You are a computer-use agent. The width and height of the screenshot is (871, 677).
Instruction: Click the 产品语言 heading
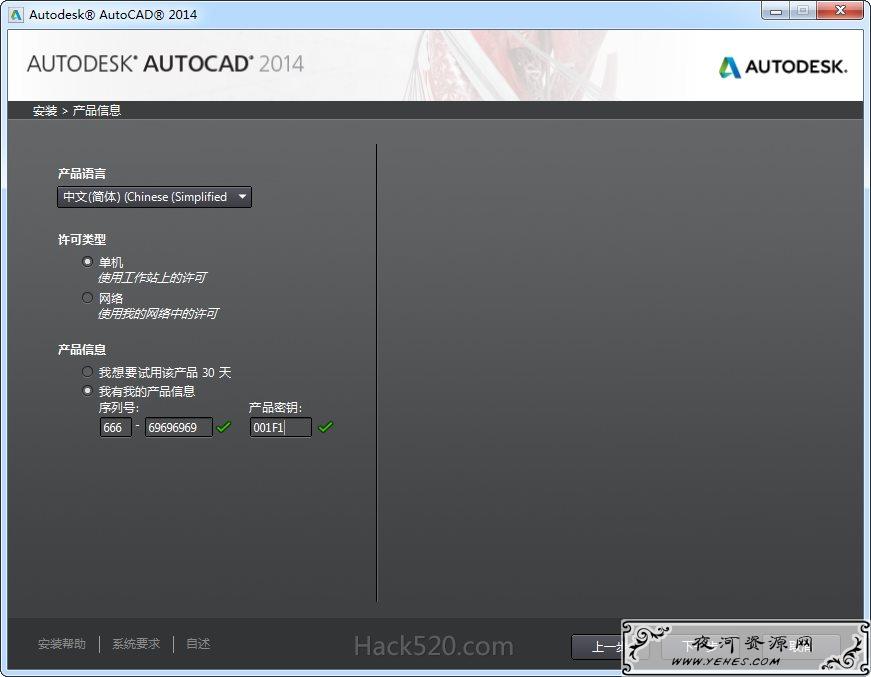coord(82,173)
